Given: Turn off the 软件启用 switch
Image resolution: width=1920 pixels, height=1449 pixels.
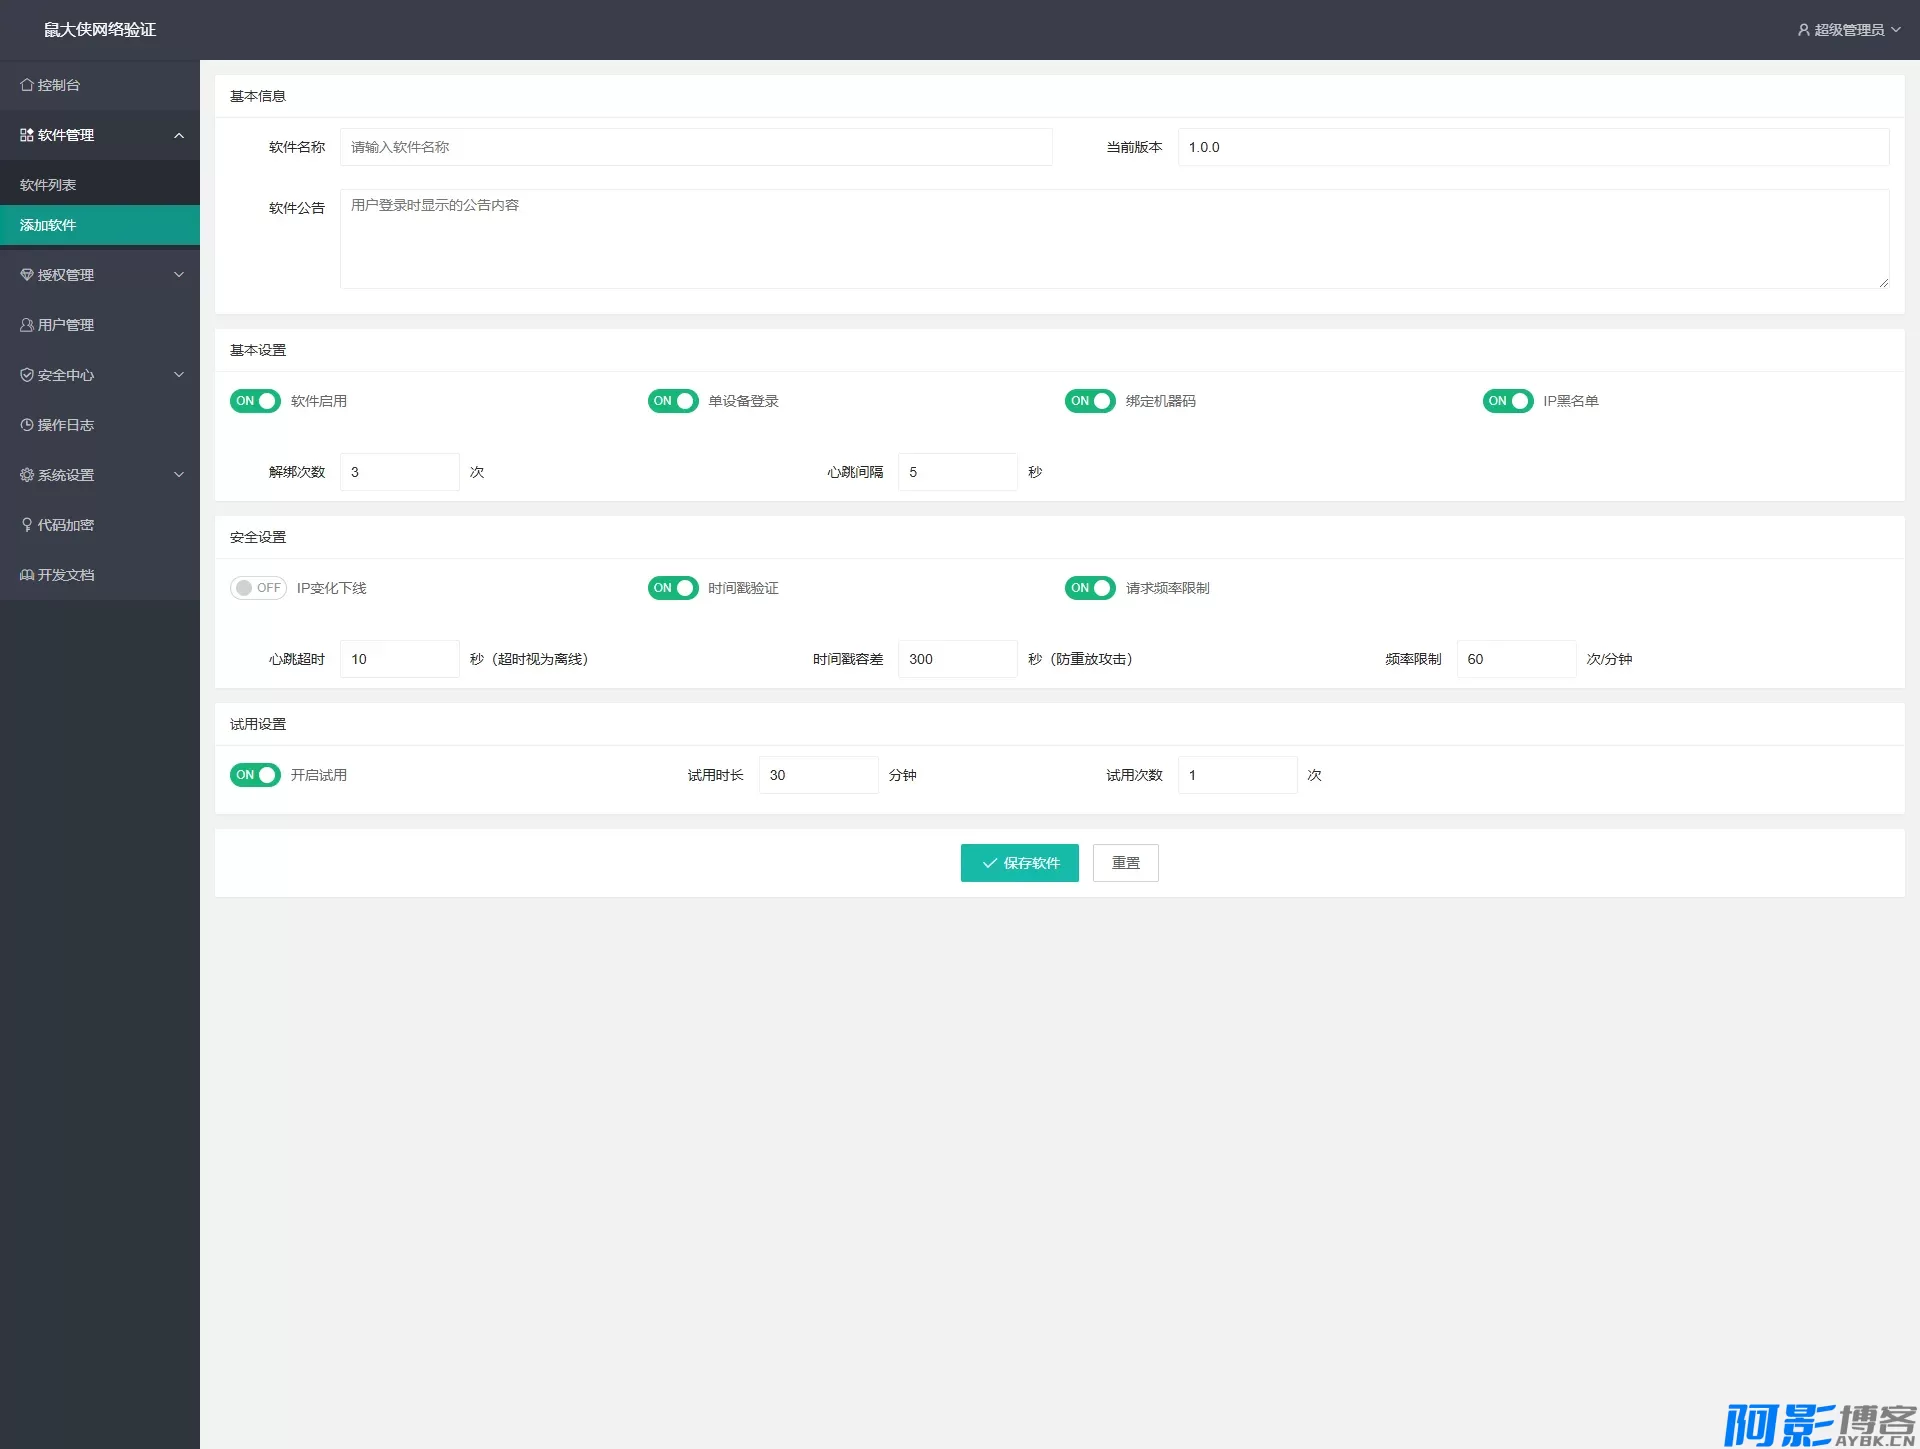Looking at the screenshot, I should [x=255, y=401].
